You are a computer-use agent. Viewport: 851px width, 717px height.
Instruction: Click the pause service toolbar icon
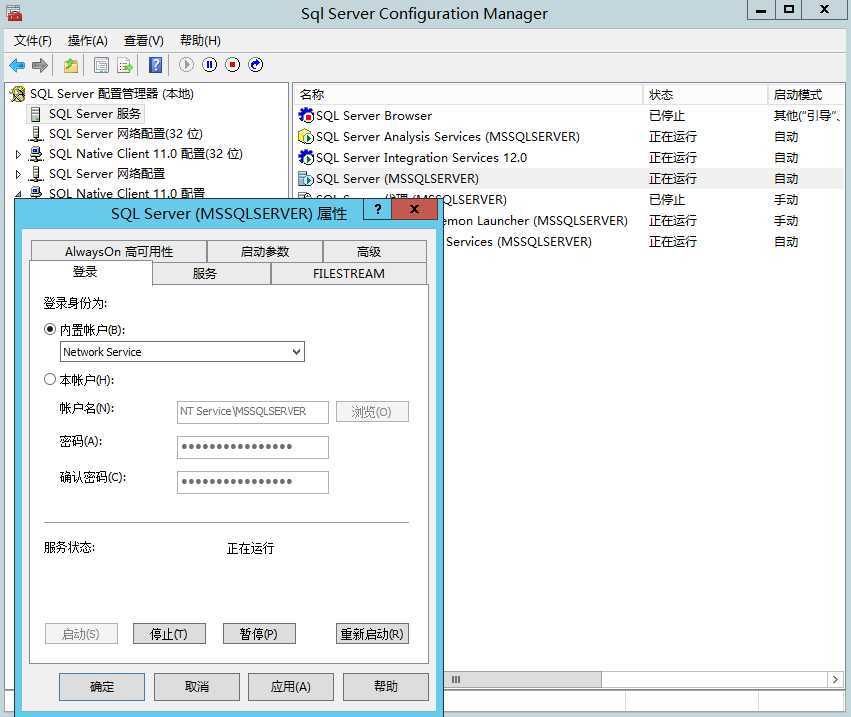tap(209, 65)
